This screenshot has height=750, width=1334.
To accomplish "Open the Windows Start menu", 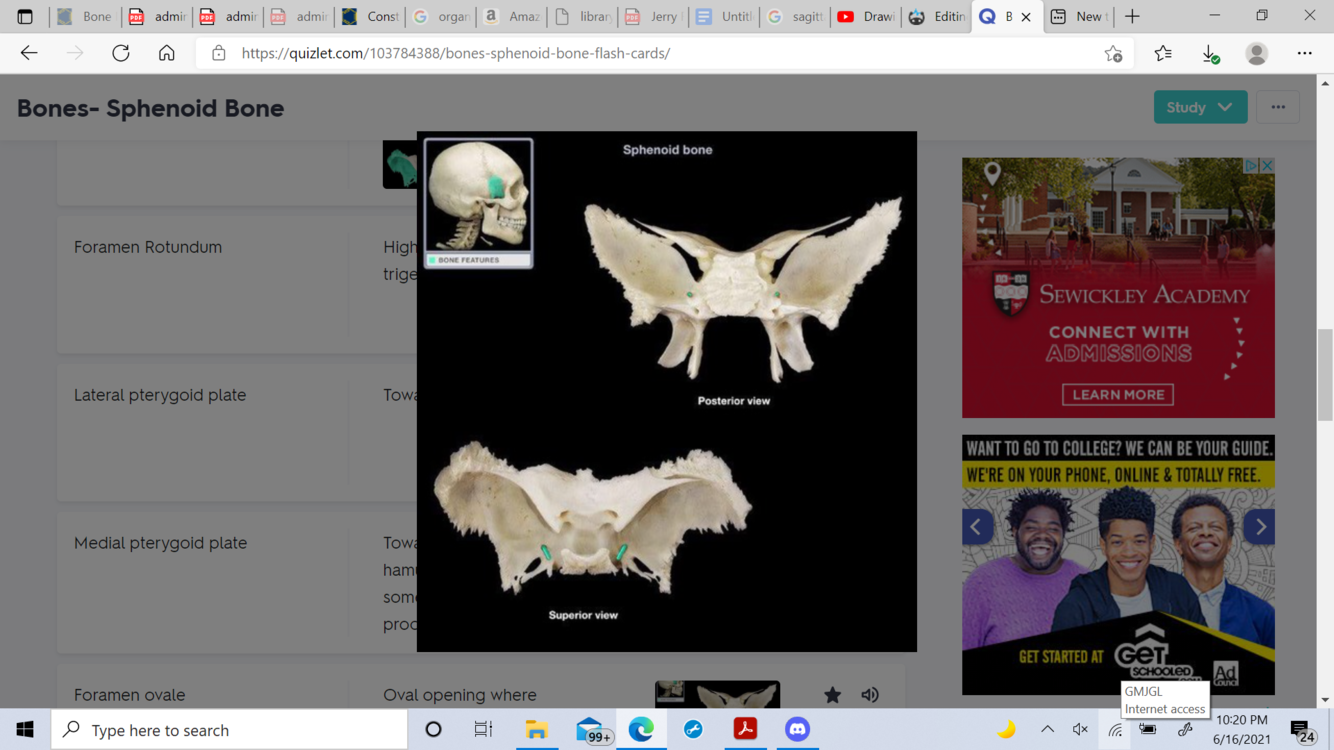I will pos(25,730).
